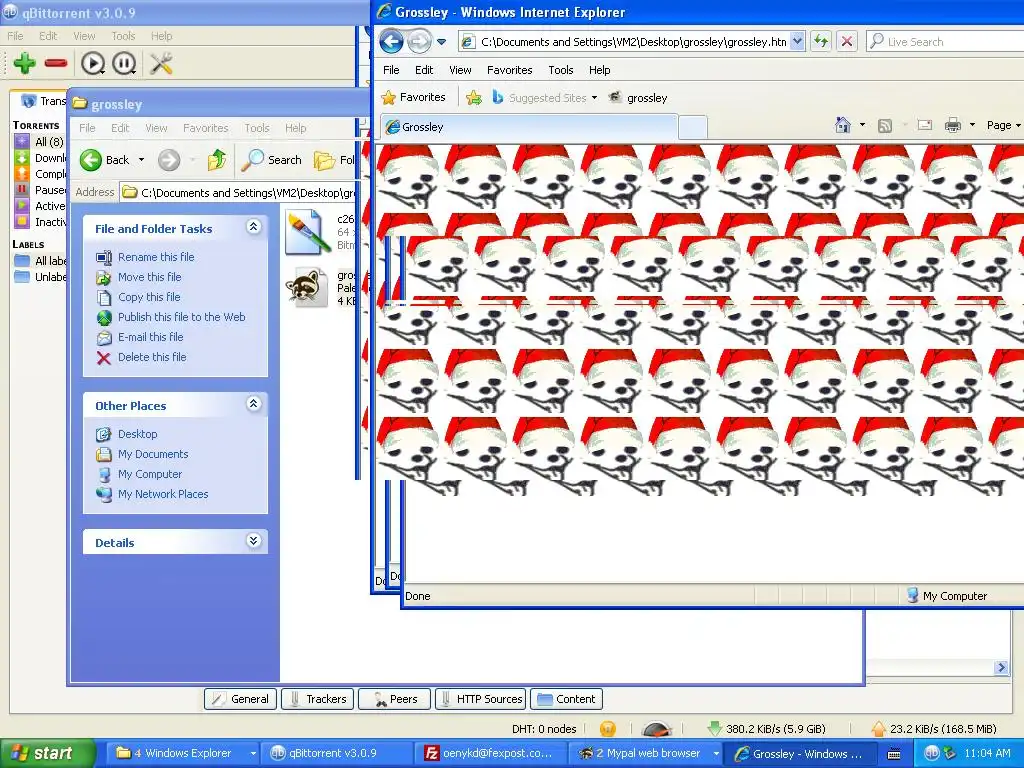Open My Network Places in Other Places
Viewport: 1024px width, 768px height.
[x=163, y=494]
